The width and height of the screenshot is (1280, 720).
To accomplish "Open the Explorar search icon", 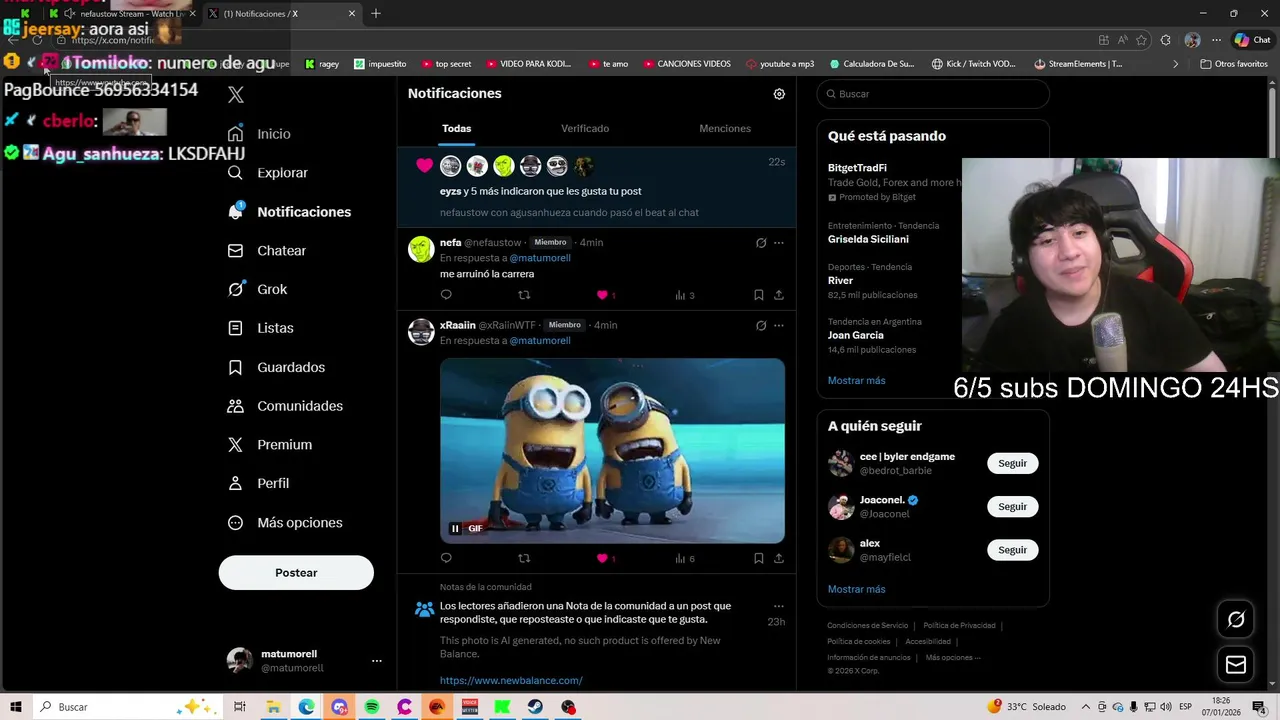I will pyautogui.click(x=235, y=173).
